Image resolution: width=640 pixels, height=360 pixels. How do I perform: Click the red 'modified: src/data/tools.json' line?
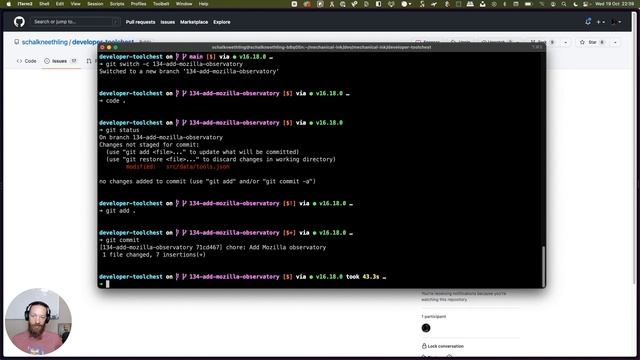(x=178, y=167)
